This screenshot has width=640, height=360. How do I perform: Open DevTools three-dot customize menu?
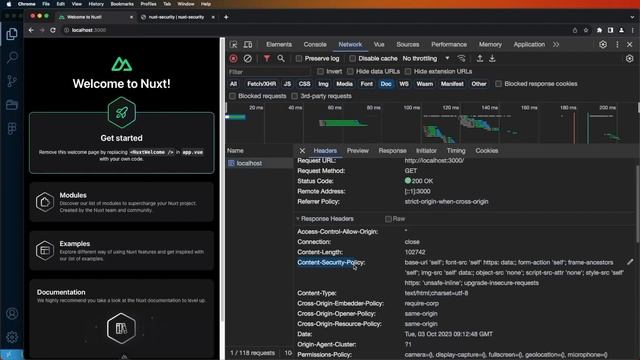pos(617,44)
